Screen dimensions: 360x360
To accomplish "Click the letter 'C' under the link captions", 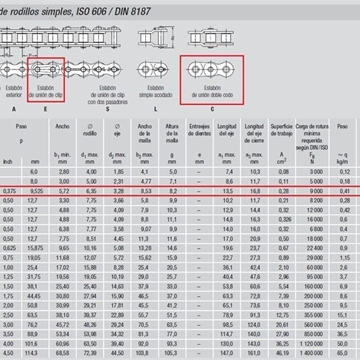I will pos(212,109).
